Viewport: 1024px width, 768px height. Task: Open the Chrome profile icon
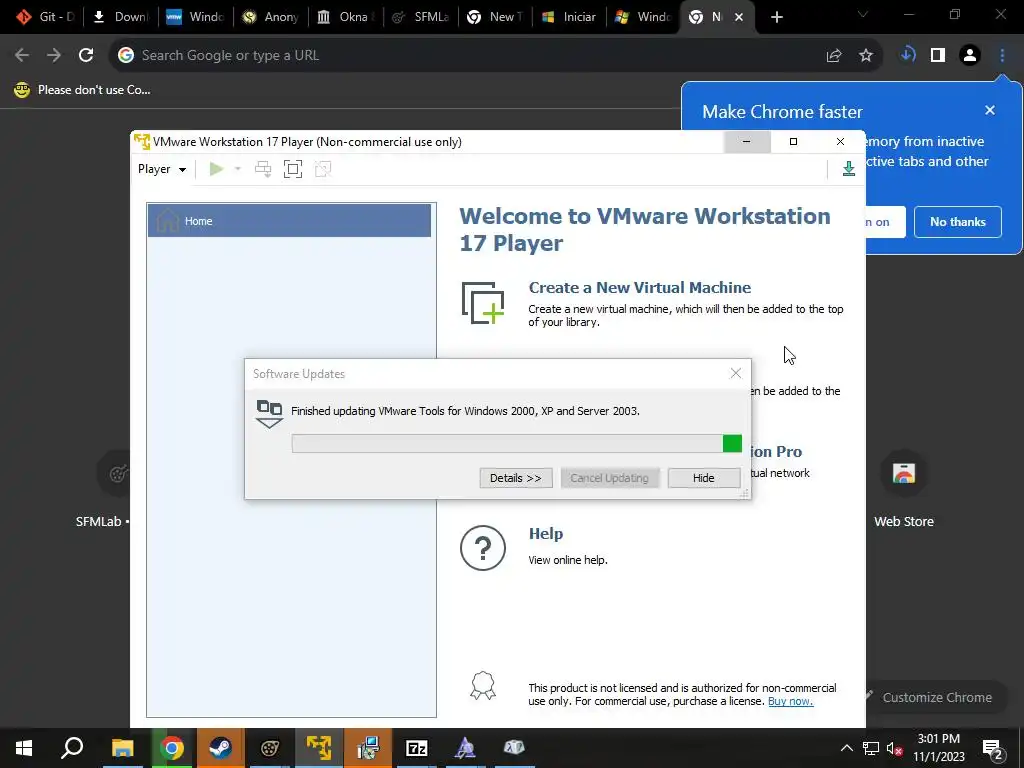[970, 56]
